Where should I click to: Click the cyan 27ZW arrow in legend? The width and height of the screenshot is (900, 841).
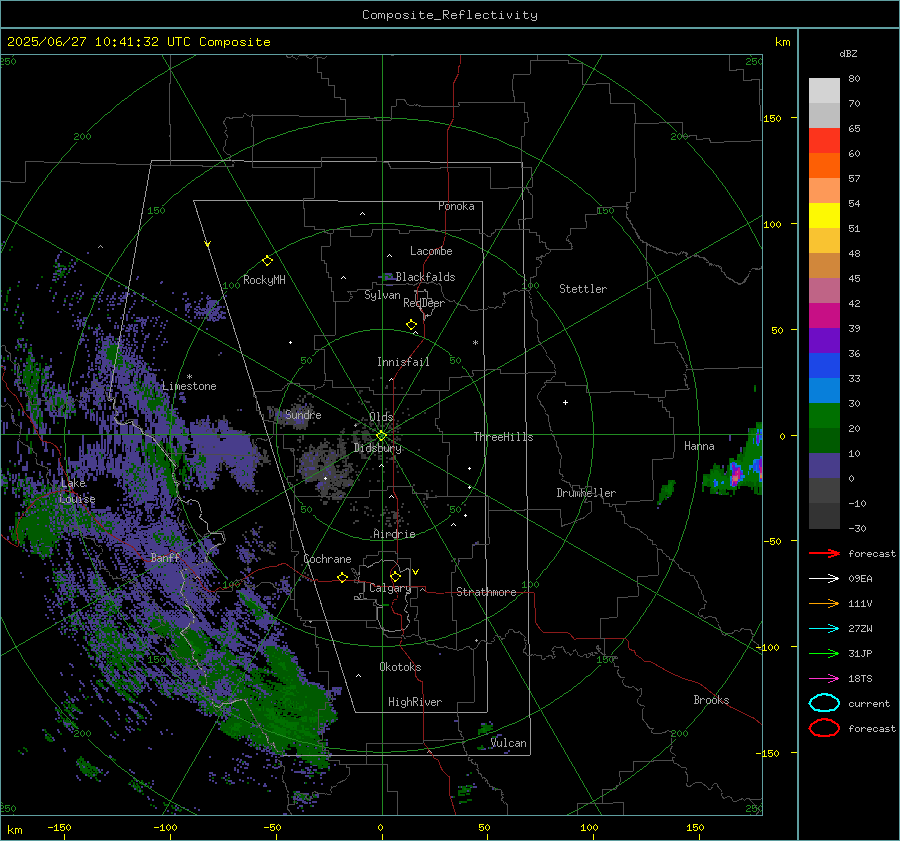pyautogui.click(x=824, y=628)
